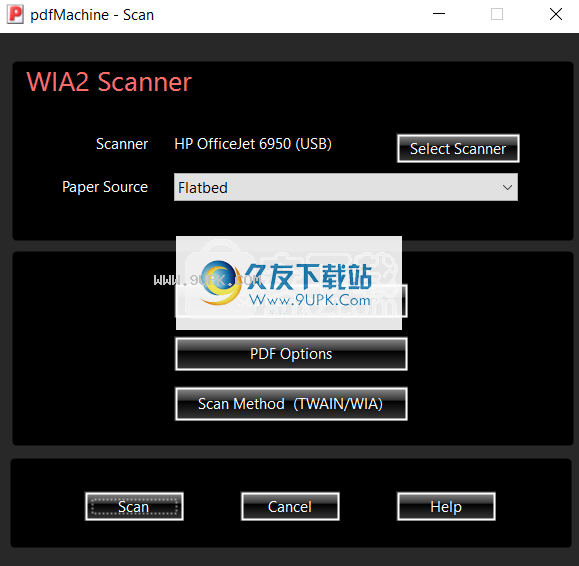Click the pdfMachine - Scan title text

tap(92, 15)
